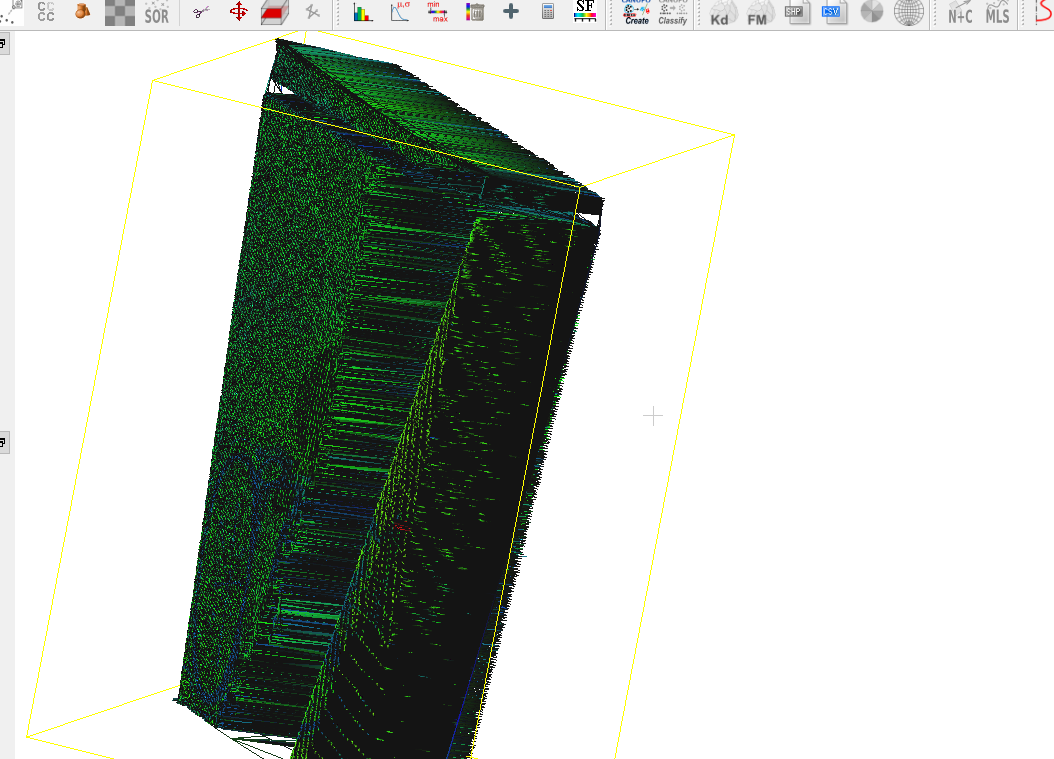Click the SF color scale icon
Image resolution: width=1054 pixels, height=759 pixels.
point(586,12)
